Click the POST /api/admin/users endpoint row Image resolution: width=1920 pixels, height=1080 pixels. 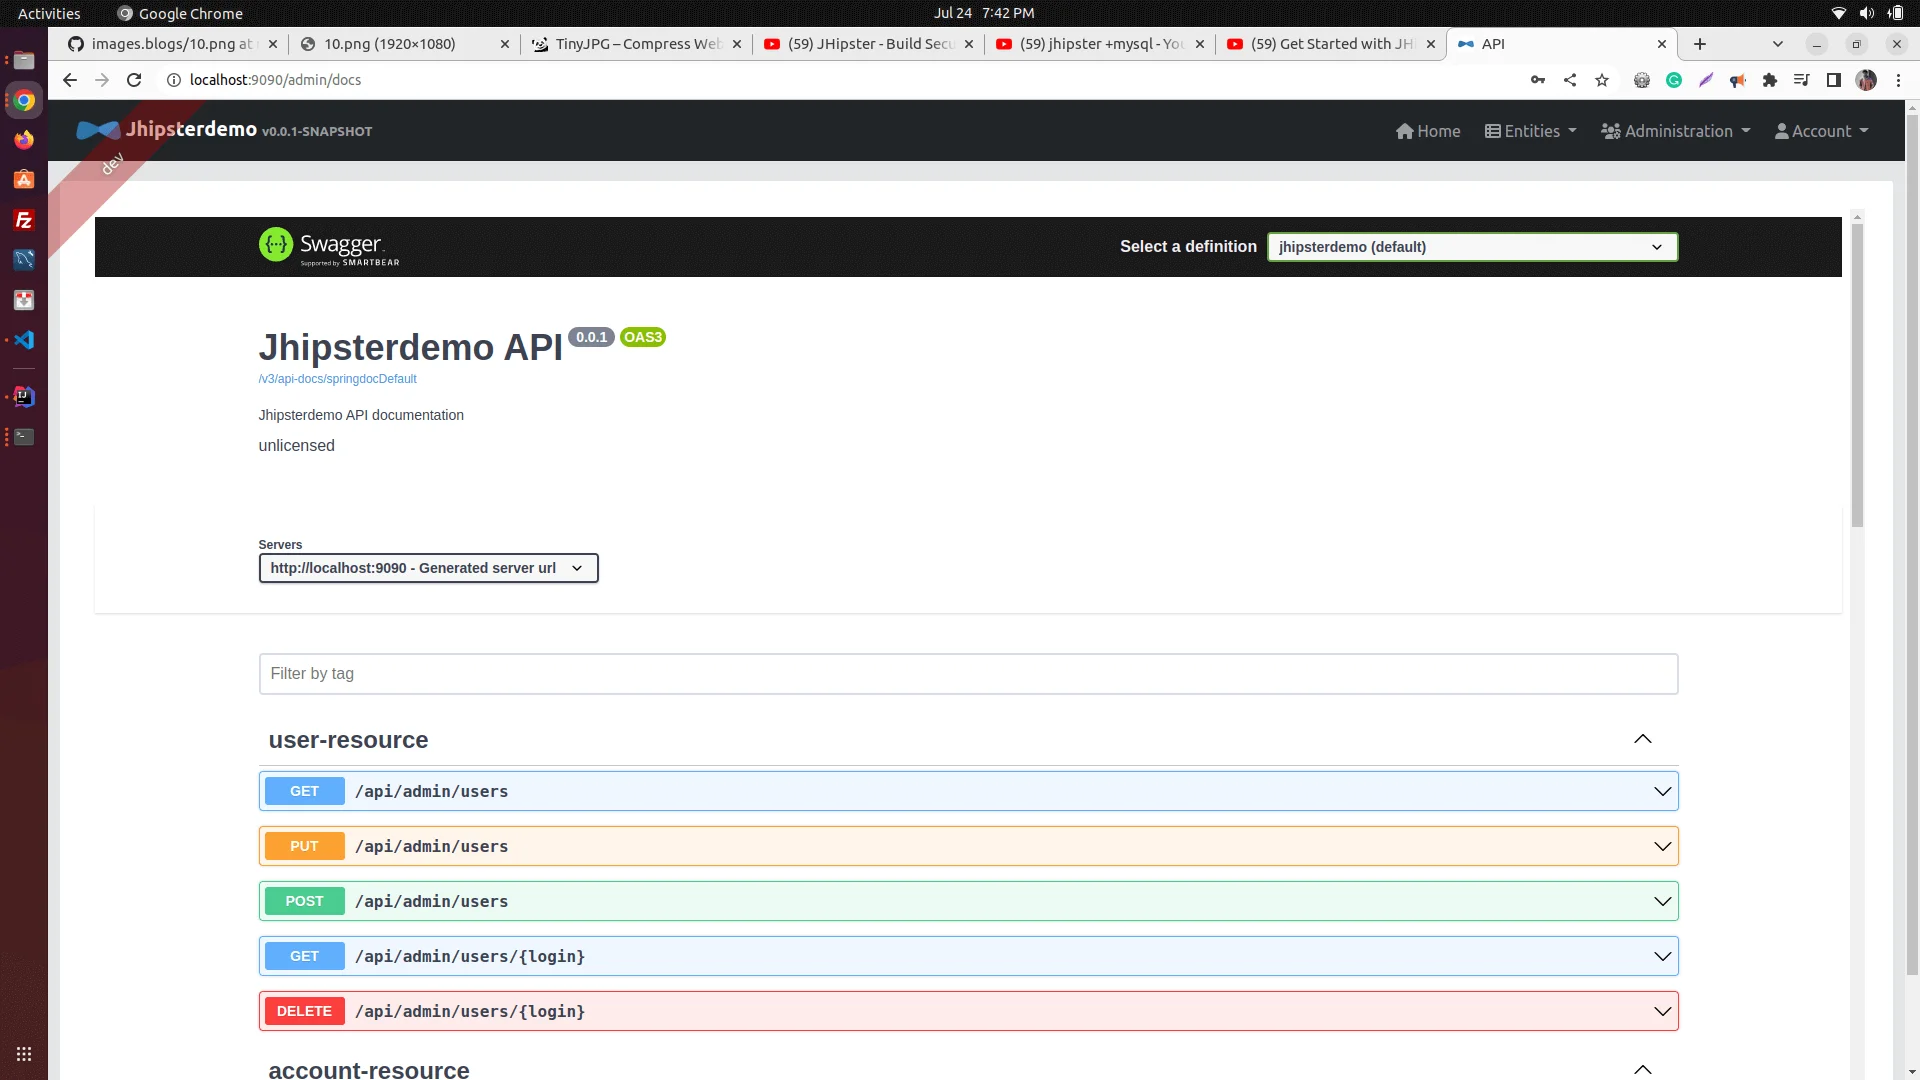(x=968, y=901)
